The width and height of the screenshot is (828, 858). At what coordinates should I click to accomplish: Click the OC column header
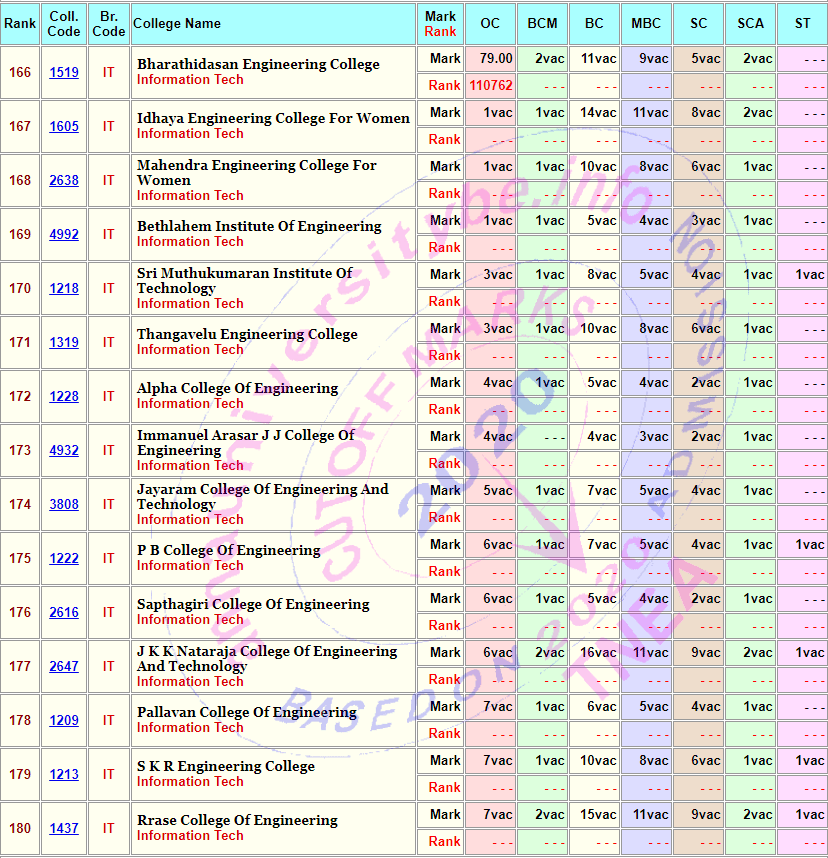click(490, 24)
